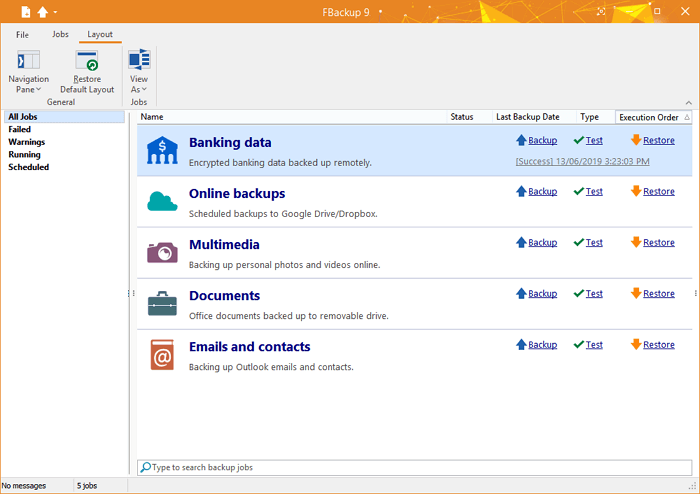Viewport: 700px width, 494px height.
Task: Click the search backup jobs field
Action: pyautogui.click(x=414, y=467)
